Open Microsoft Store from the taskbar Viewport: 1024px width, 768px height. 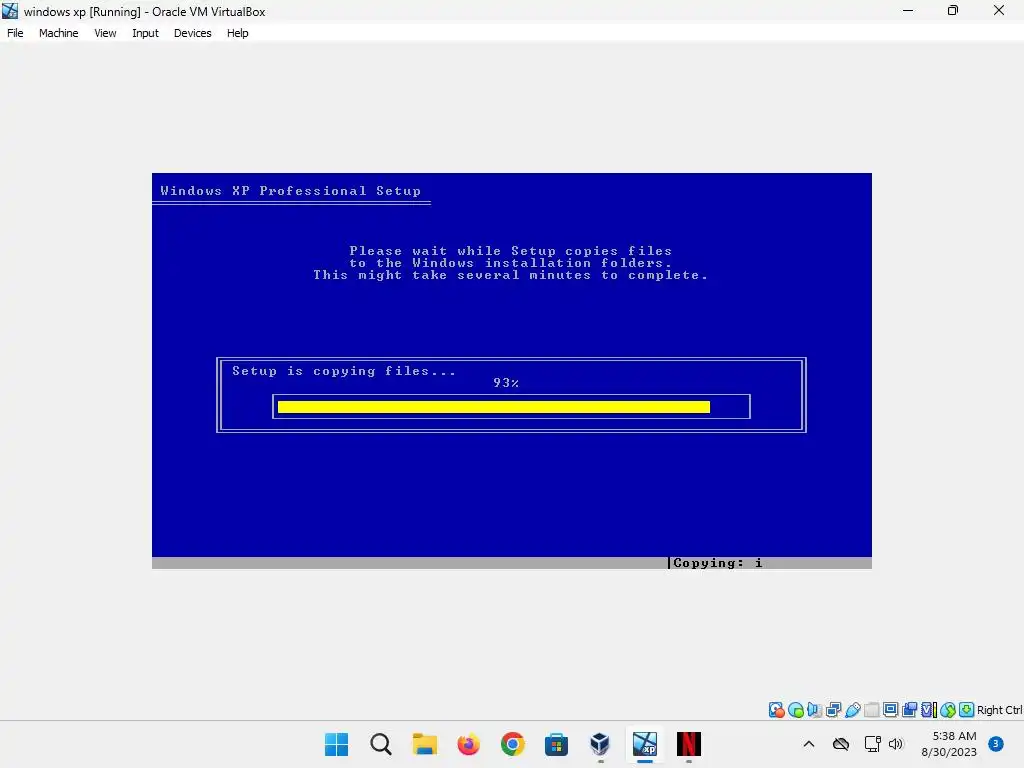[x=556, y=744]
